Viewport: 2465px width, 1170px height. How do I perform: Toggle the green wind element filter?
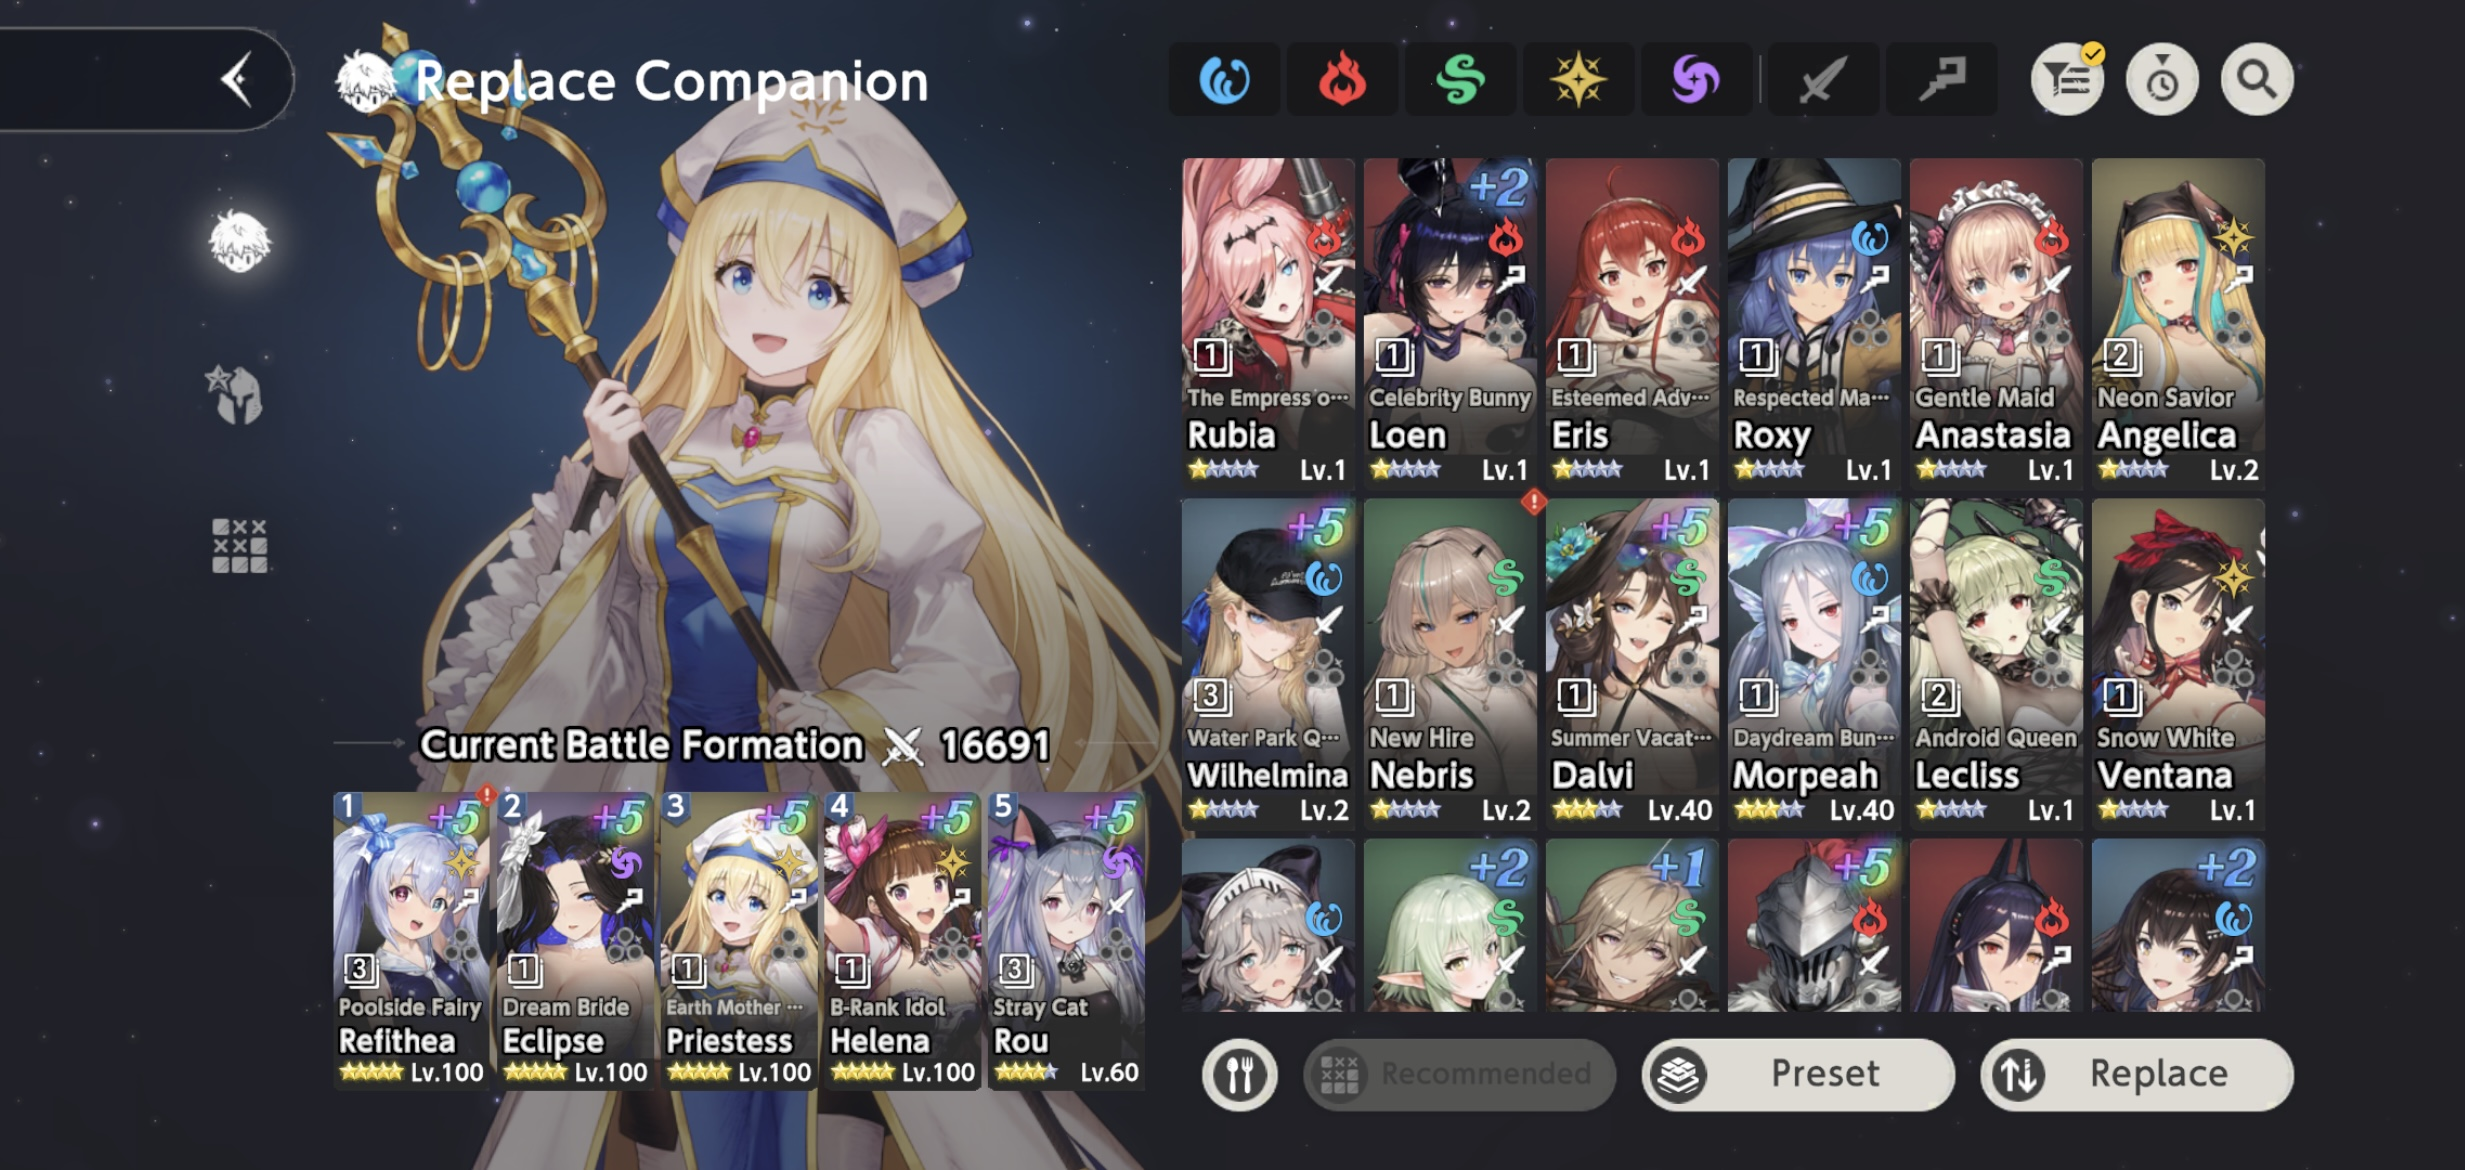[1460, 80]
